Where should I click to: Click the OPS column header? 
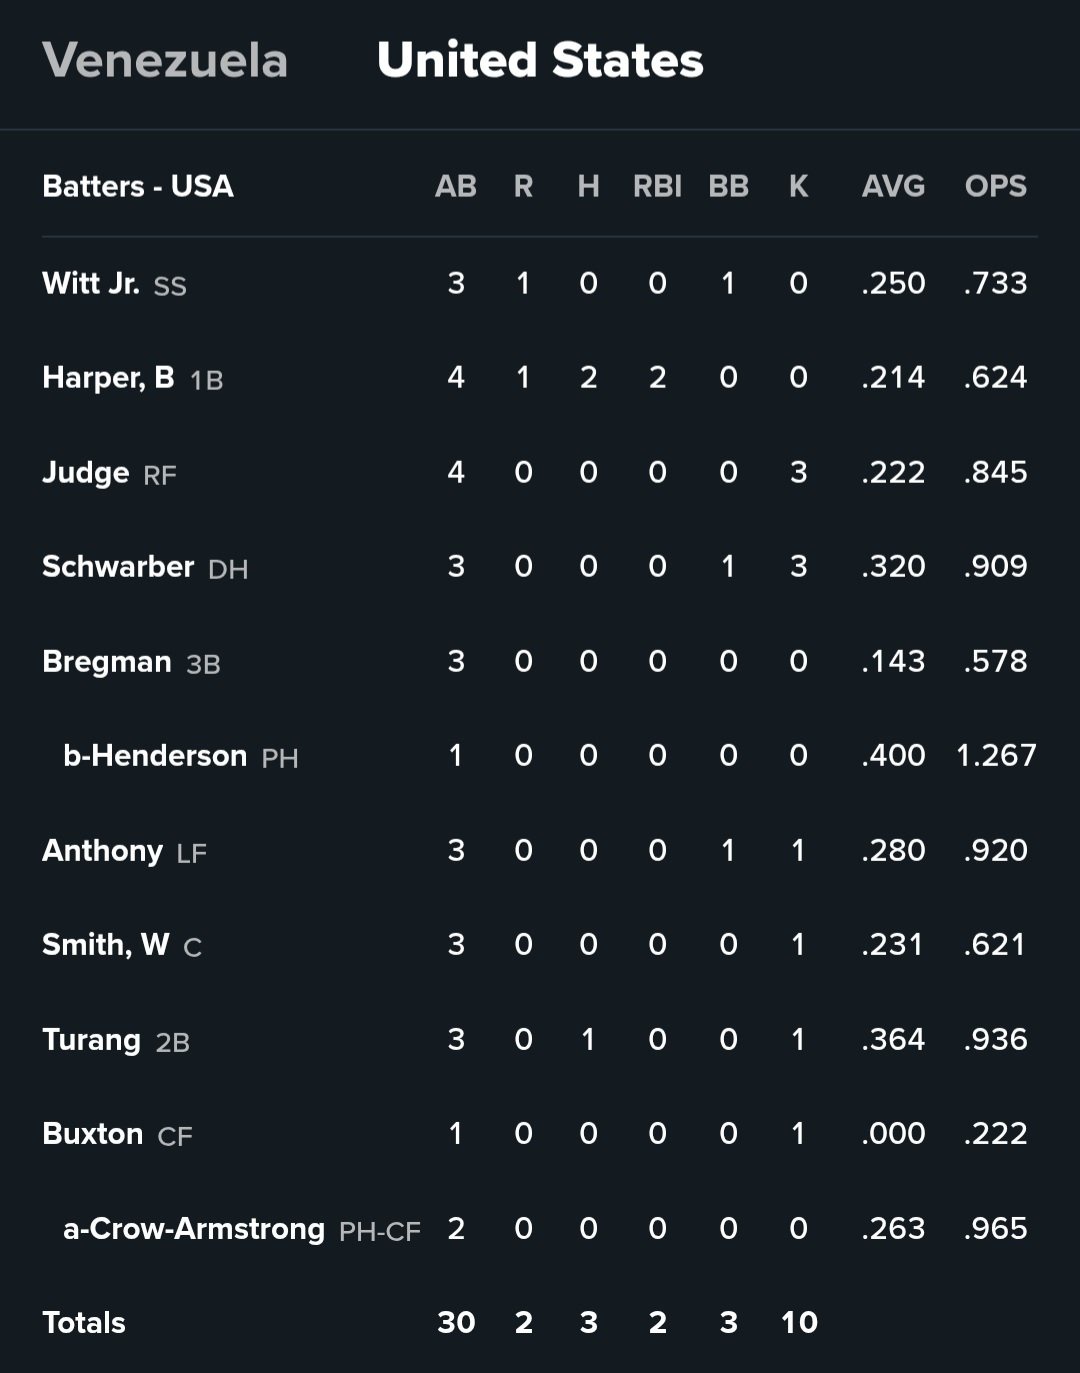pos(995,186)
